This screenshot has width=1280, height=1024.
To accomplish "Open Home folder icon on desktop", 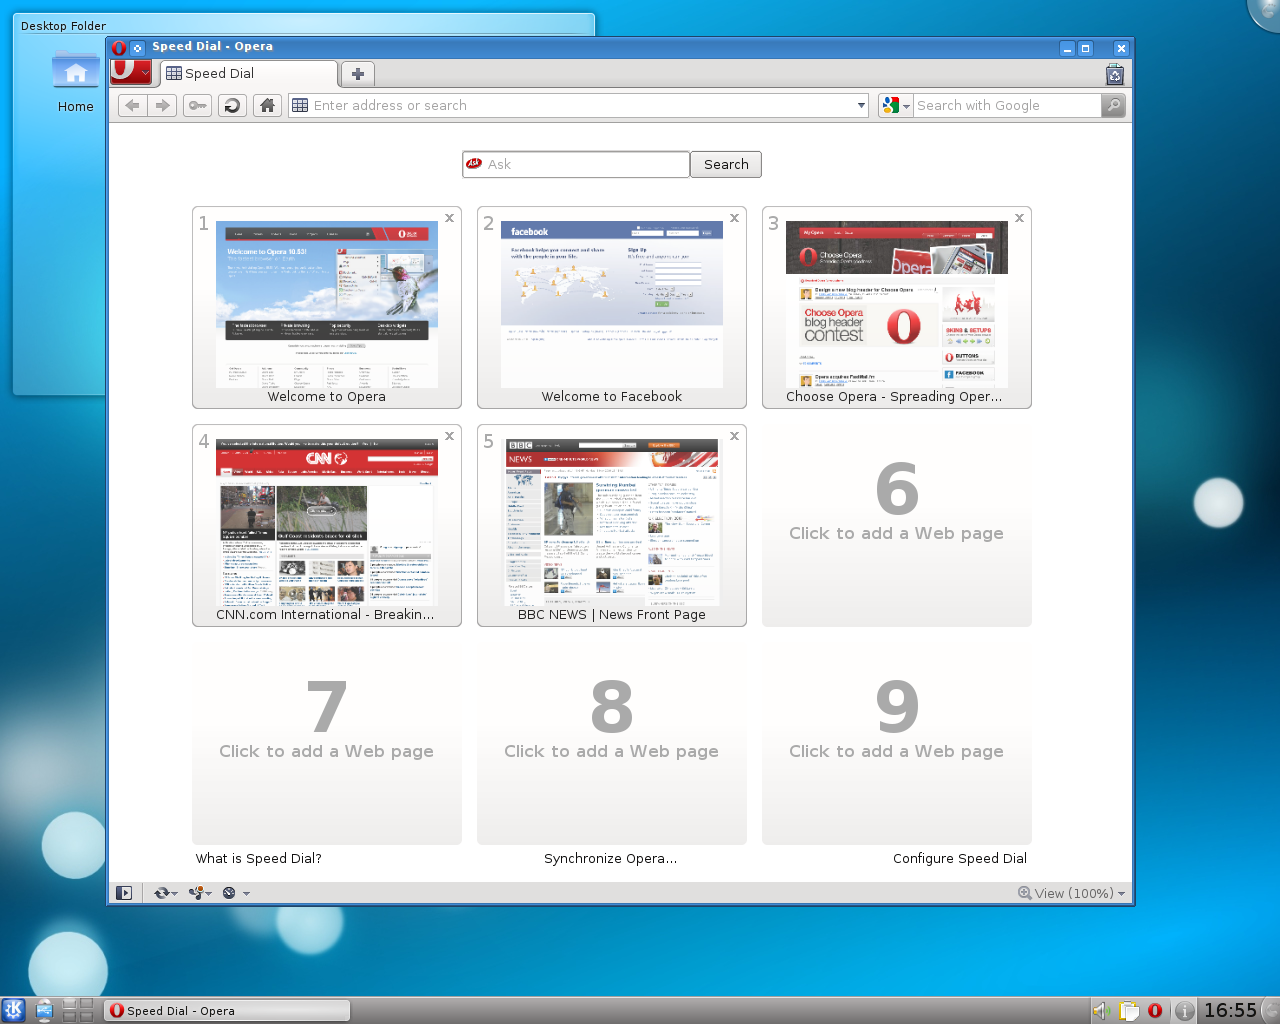I will point(76,82).
